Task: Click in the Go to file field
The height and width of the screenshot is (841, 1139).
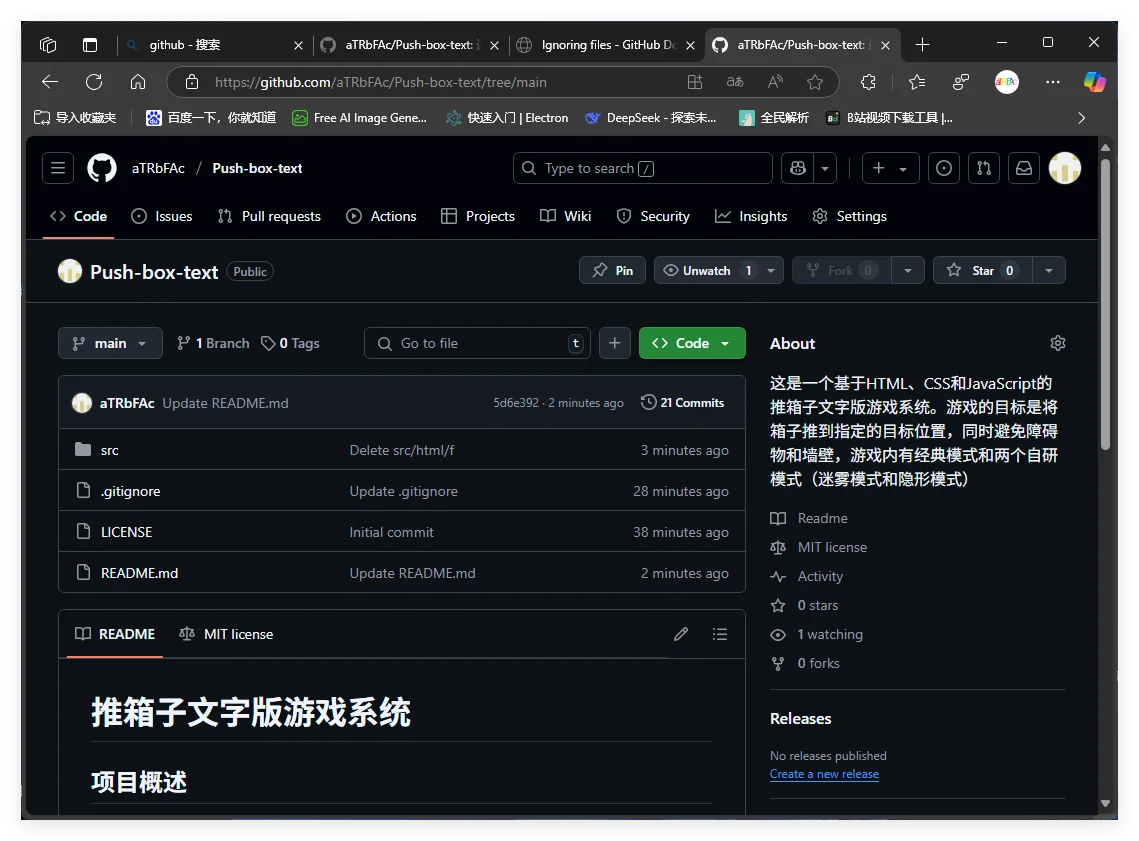Action: (470, 343)
